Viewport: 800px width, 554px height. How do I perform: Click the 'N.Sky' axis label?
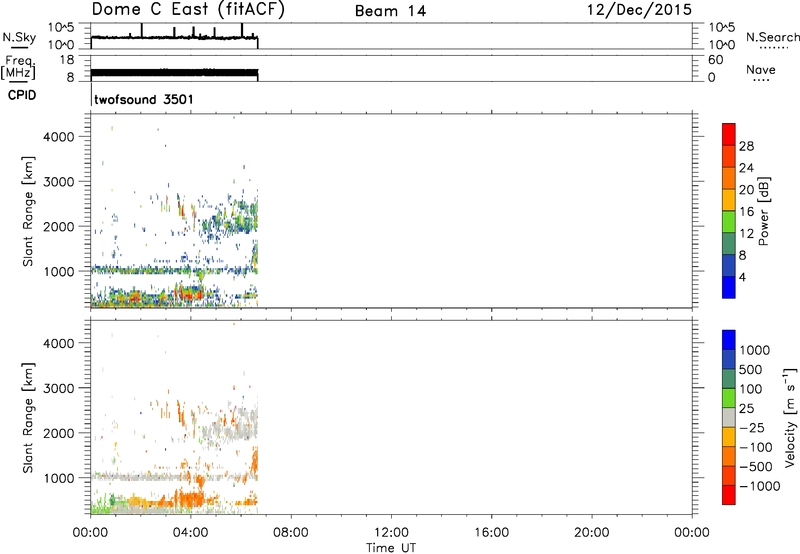[x=19, y=37]
